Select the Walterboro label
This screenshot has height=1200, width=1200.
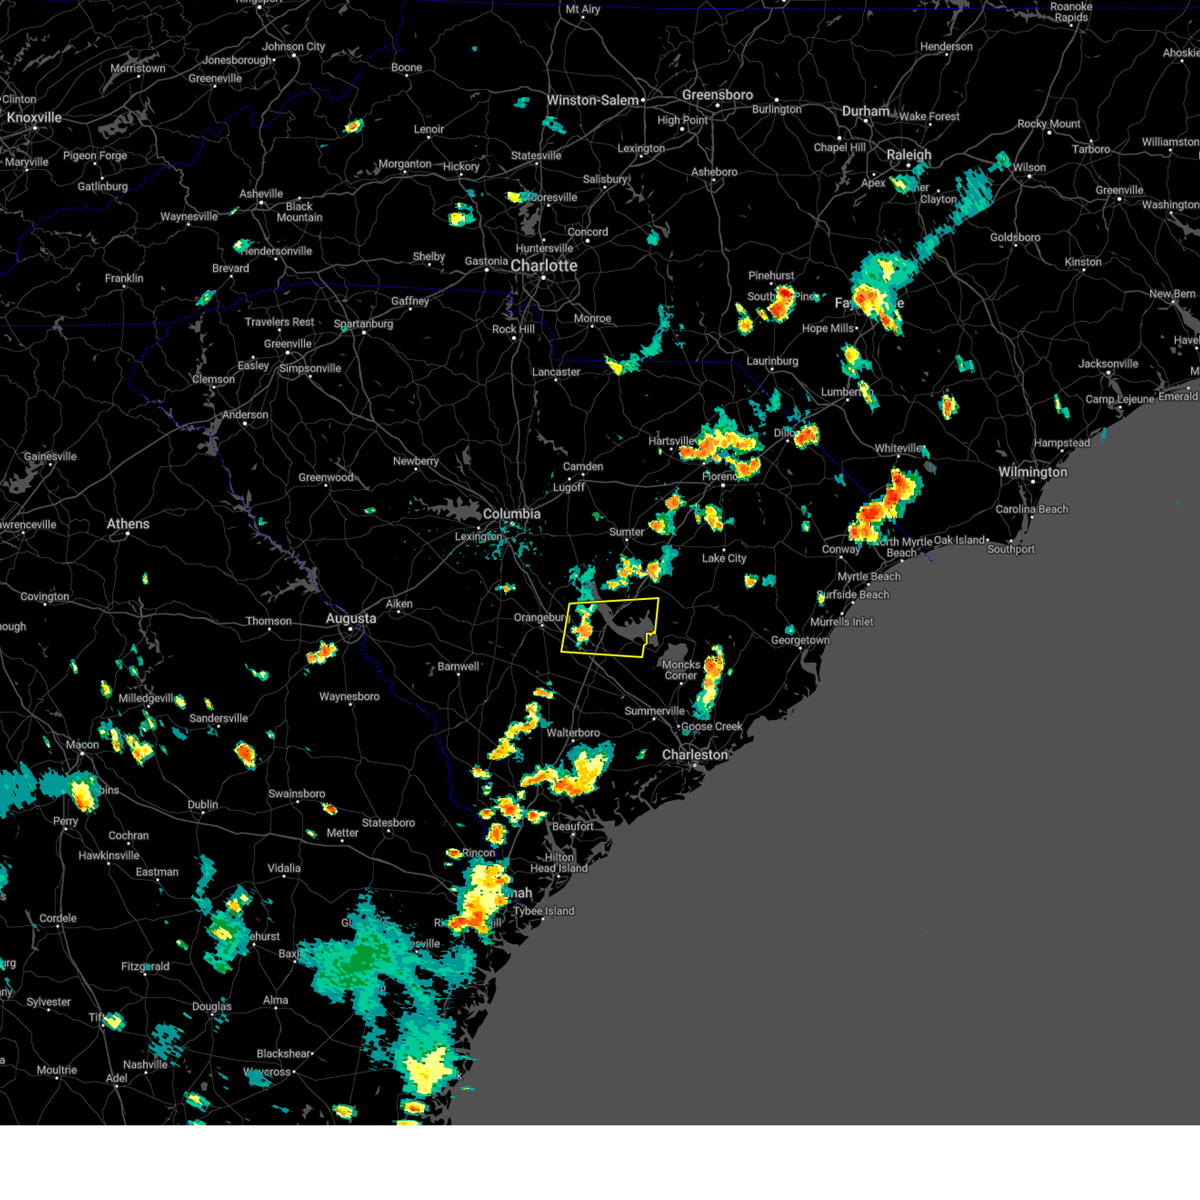pos(573,733)
